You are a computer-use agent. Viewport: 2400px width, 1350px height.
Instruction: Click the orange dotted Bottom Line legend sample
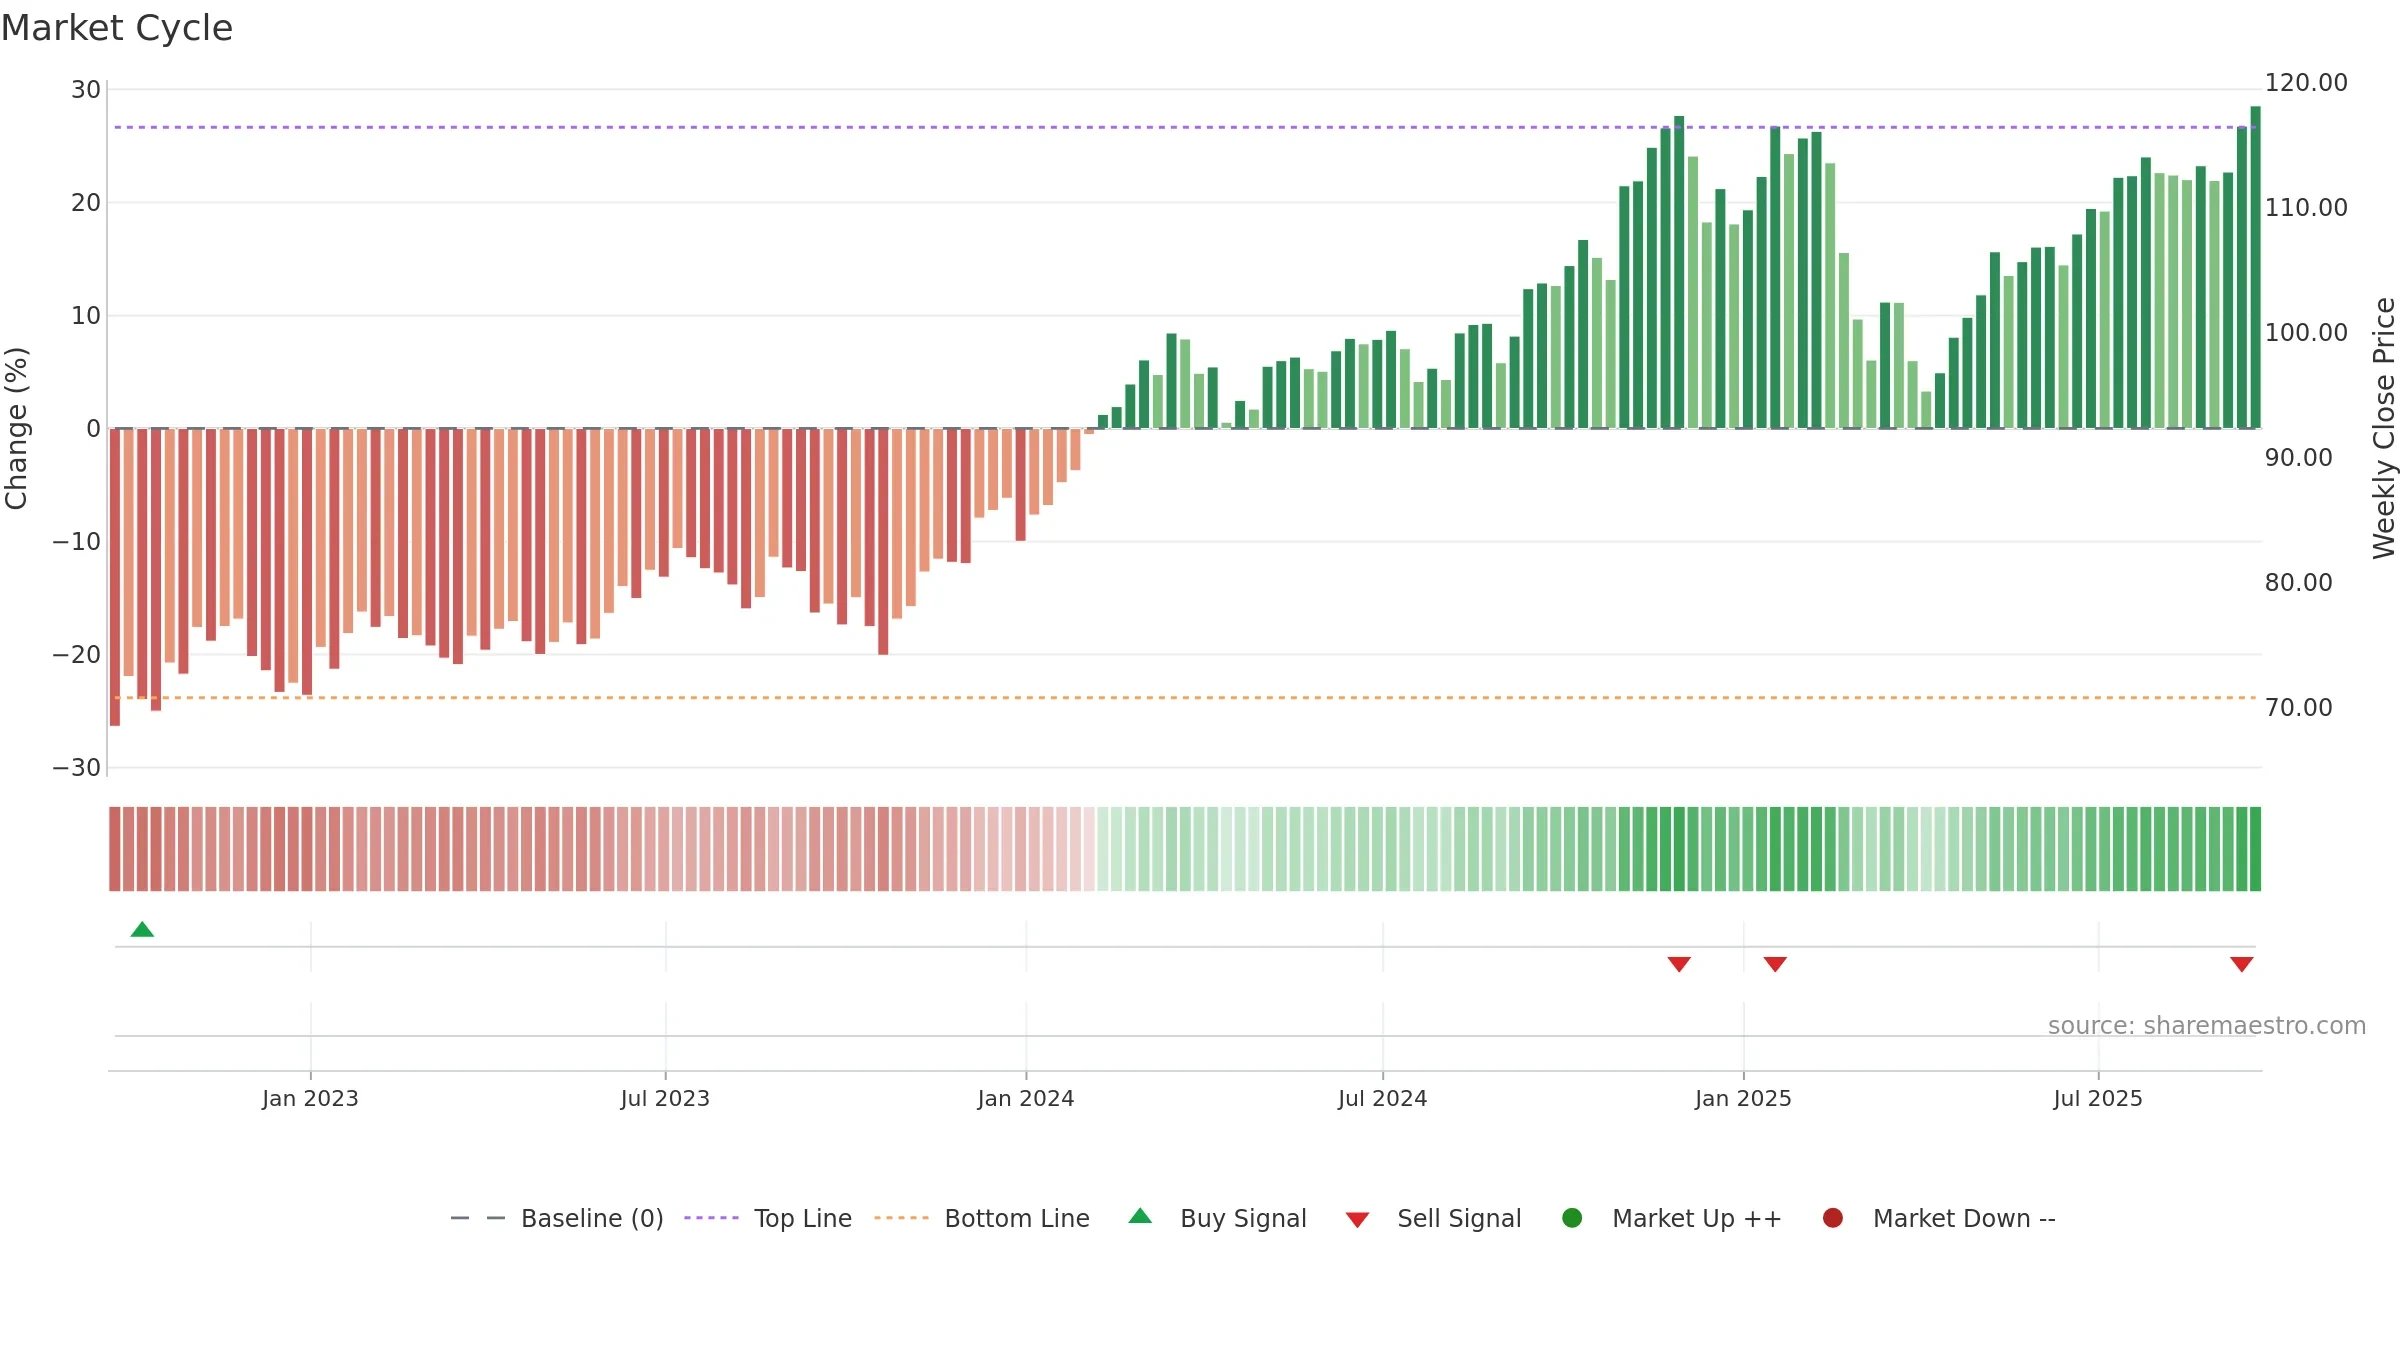[x=901, y=1218]
